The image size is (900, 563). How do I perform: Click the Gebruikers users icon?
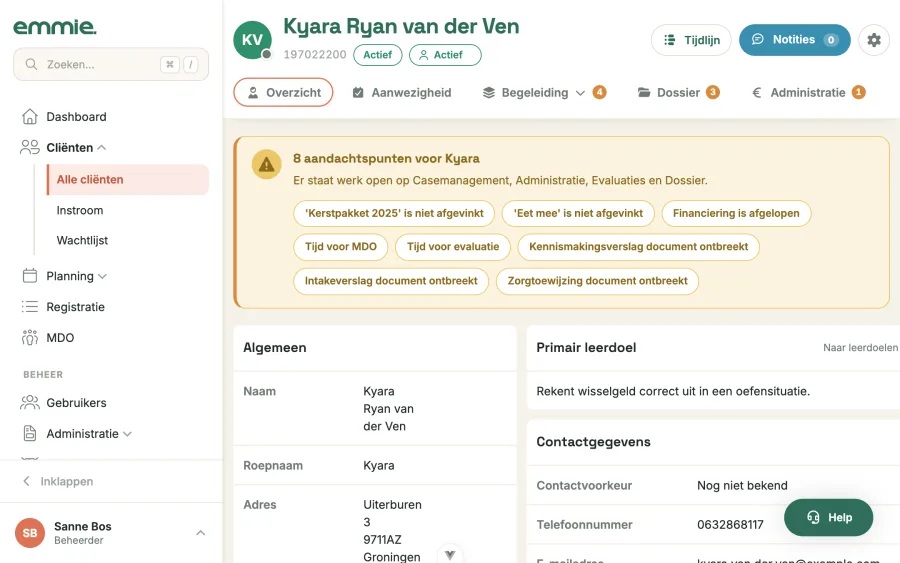(30, 403)
